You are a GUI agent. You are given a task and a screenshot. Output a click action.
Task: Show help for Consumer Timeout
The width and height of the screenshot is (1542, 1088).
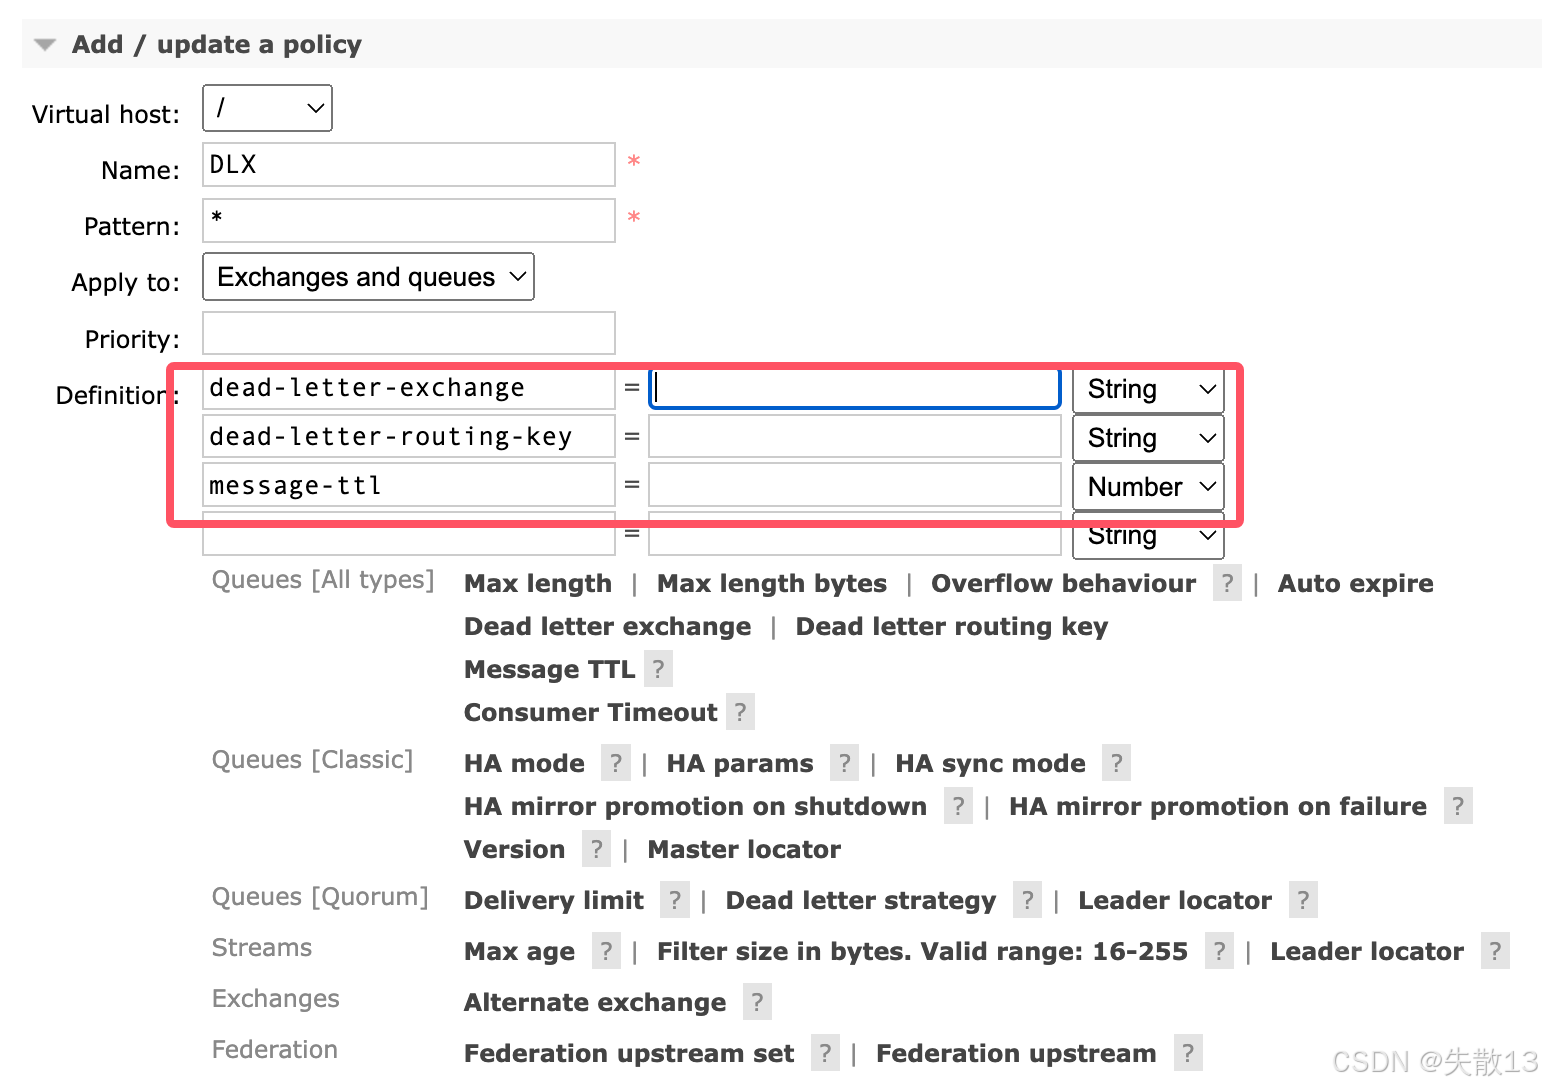click(x=740, y=712)
